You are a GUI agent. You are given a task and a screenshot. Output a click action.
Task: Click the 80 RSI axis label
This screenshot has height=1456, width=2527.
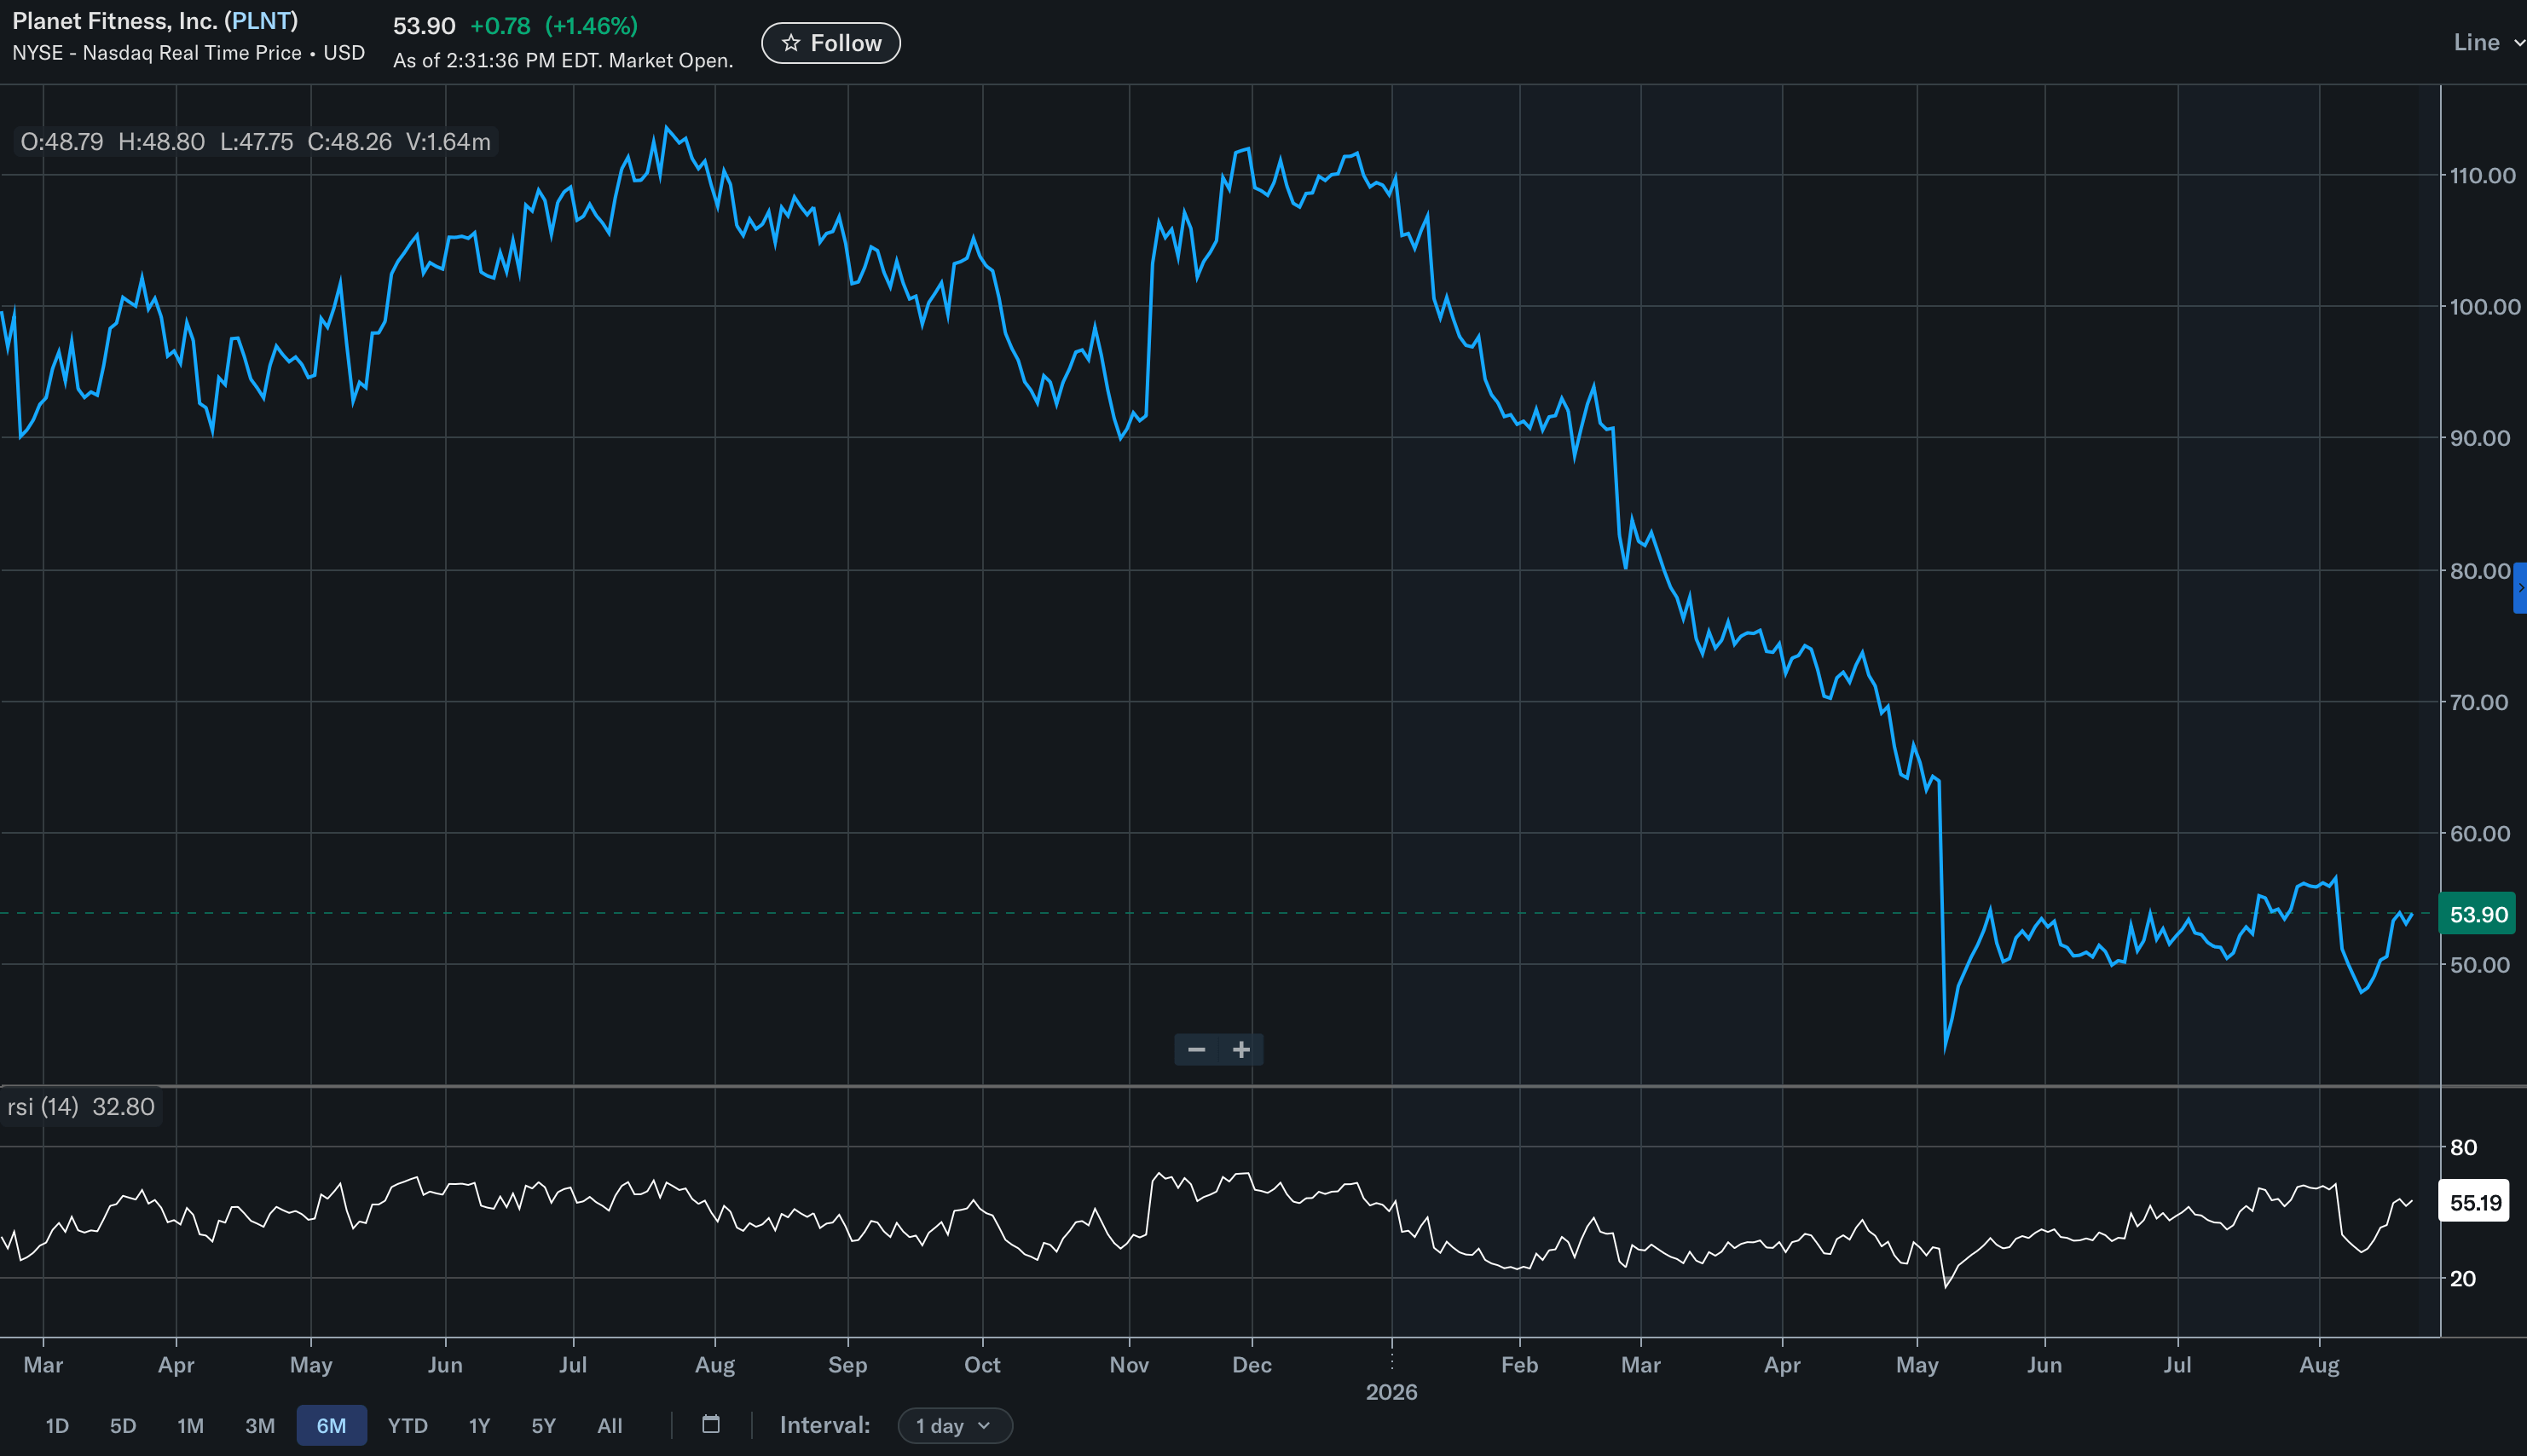[2463, 1147]
